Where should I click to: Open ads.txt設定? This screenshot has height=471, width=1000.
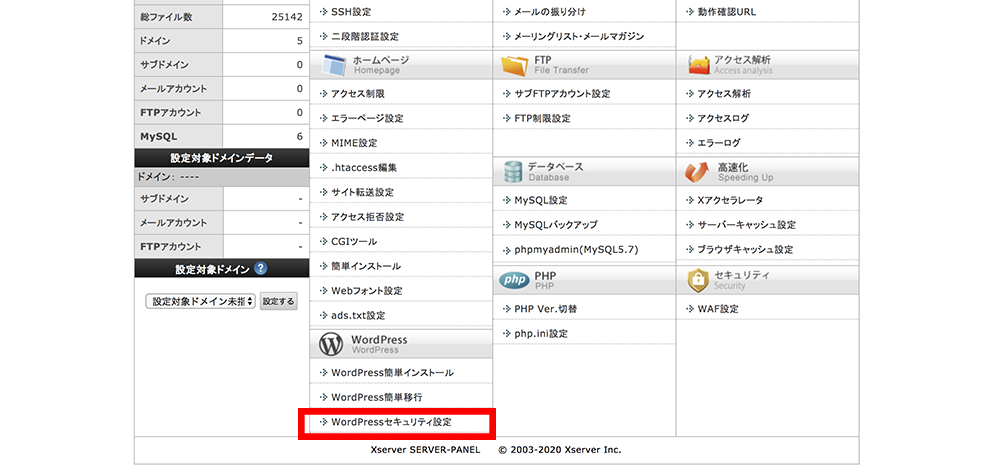click(358, 315)
